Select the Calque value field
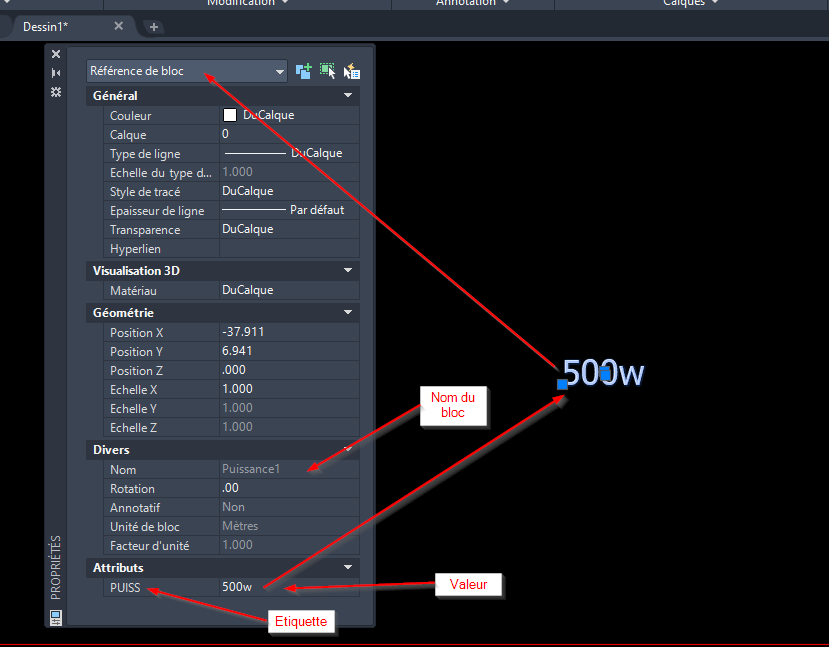The image size is (829, 647). tap(289, 134)
